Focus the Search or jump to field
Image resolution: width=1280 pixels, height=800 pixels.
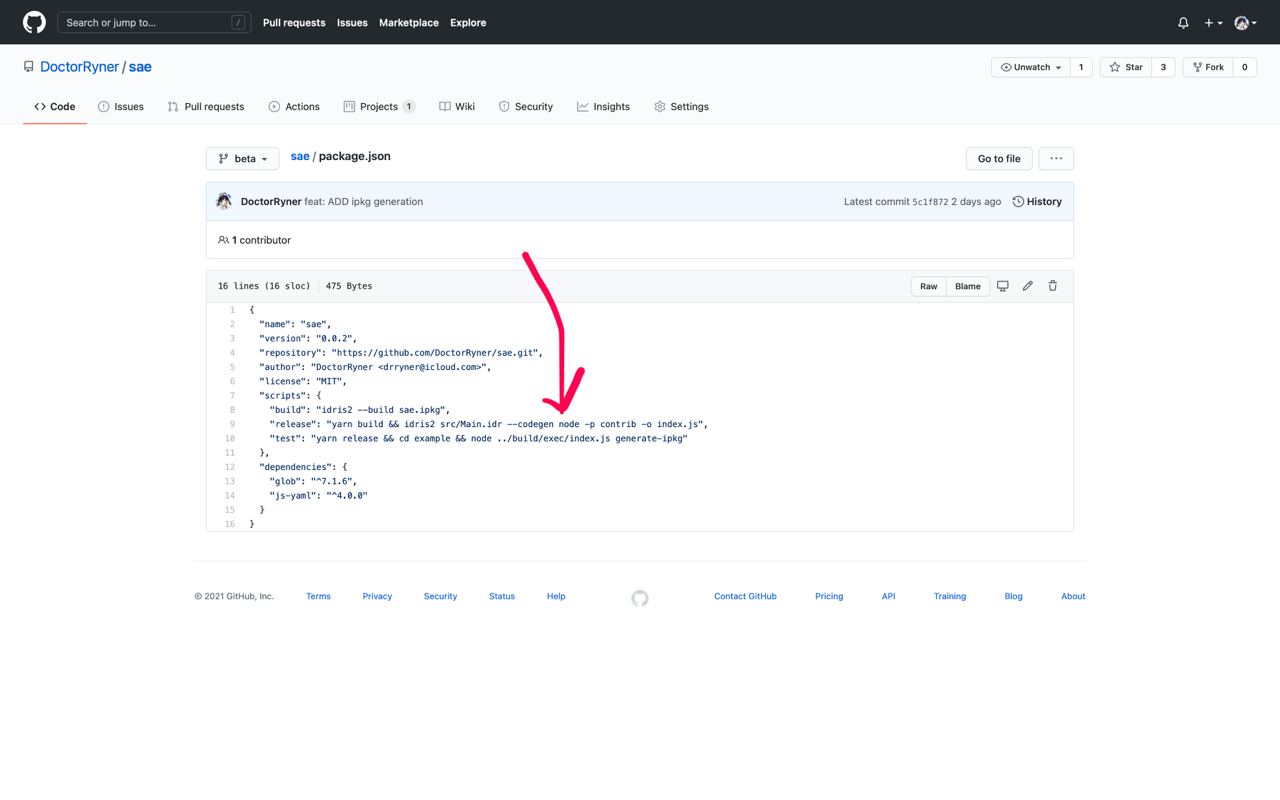(x=152, y=22)
